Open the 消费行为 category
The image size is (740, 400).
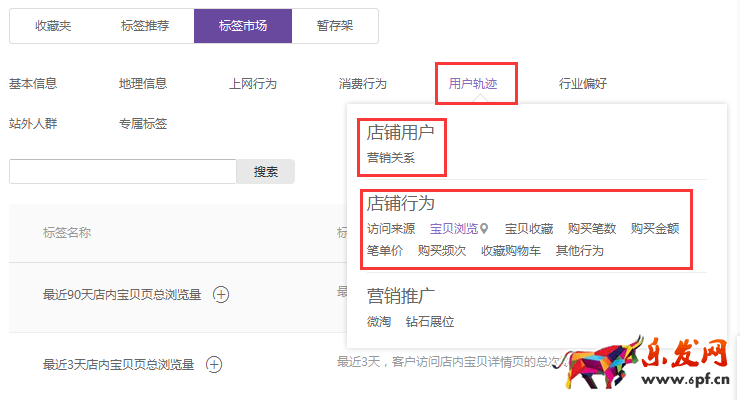362,84
